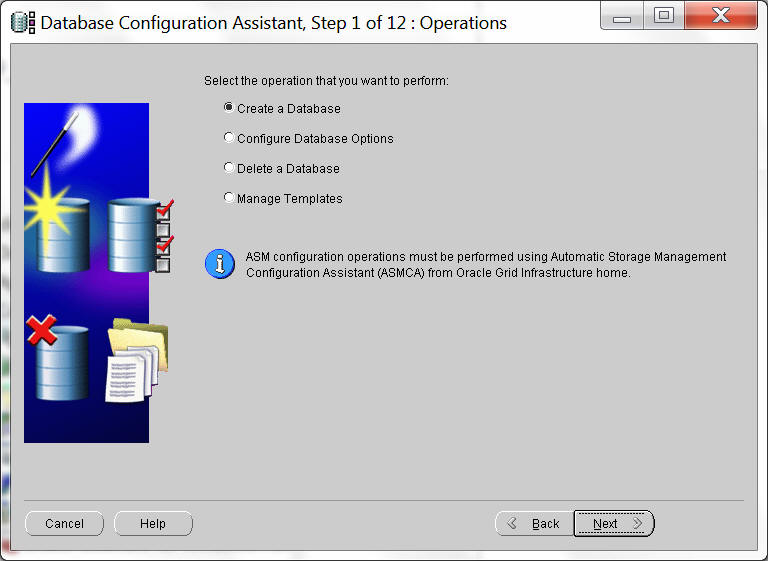
Task: Click the ASM configuration information message text
Action: coord(485,265)
